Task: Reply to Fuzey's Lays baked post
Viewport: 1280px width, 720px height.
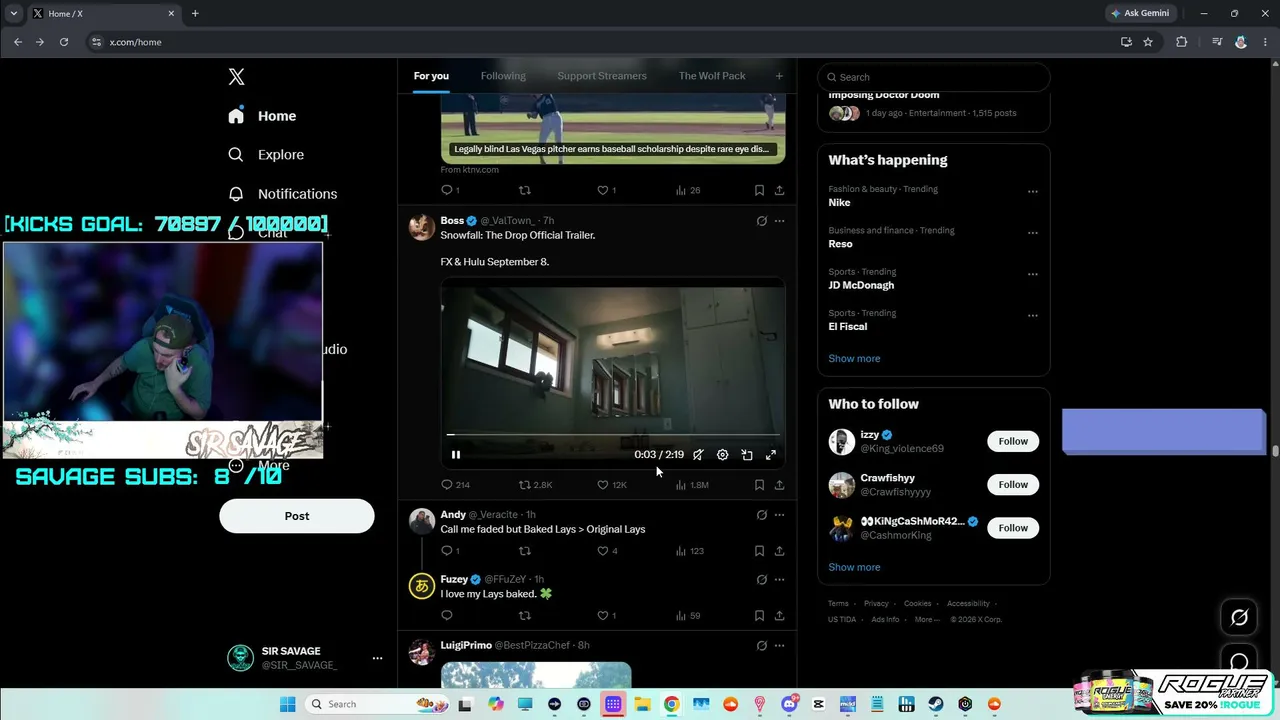Action: point(447,616)
